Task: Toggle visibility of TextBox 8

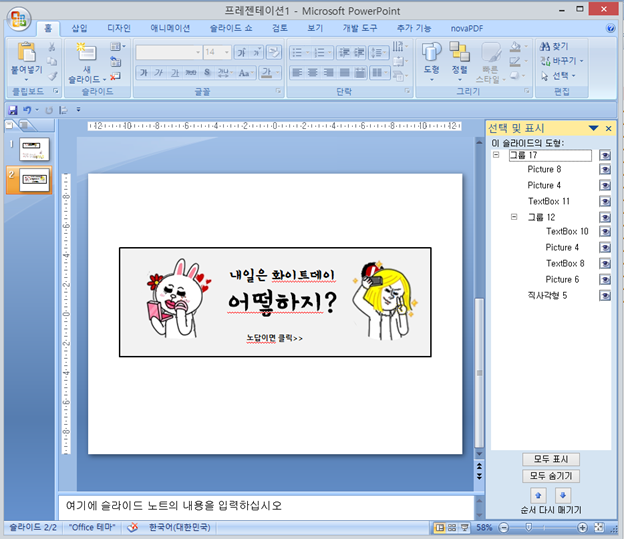Action: (x=605, y=264)
